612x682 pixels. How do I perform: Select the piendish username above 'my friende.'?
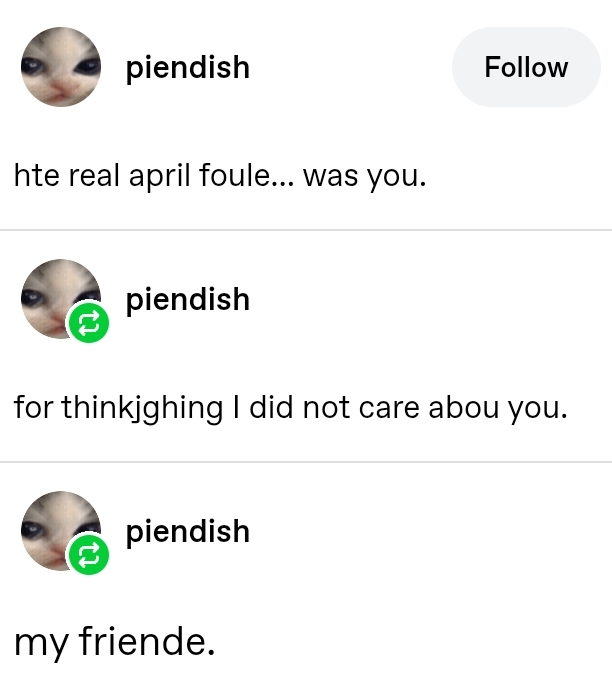[x=187, y=531]
